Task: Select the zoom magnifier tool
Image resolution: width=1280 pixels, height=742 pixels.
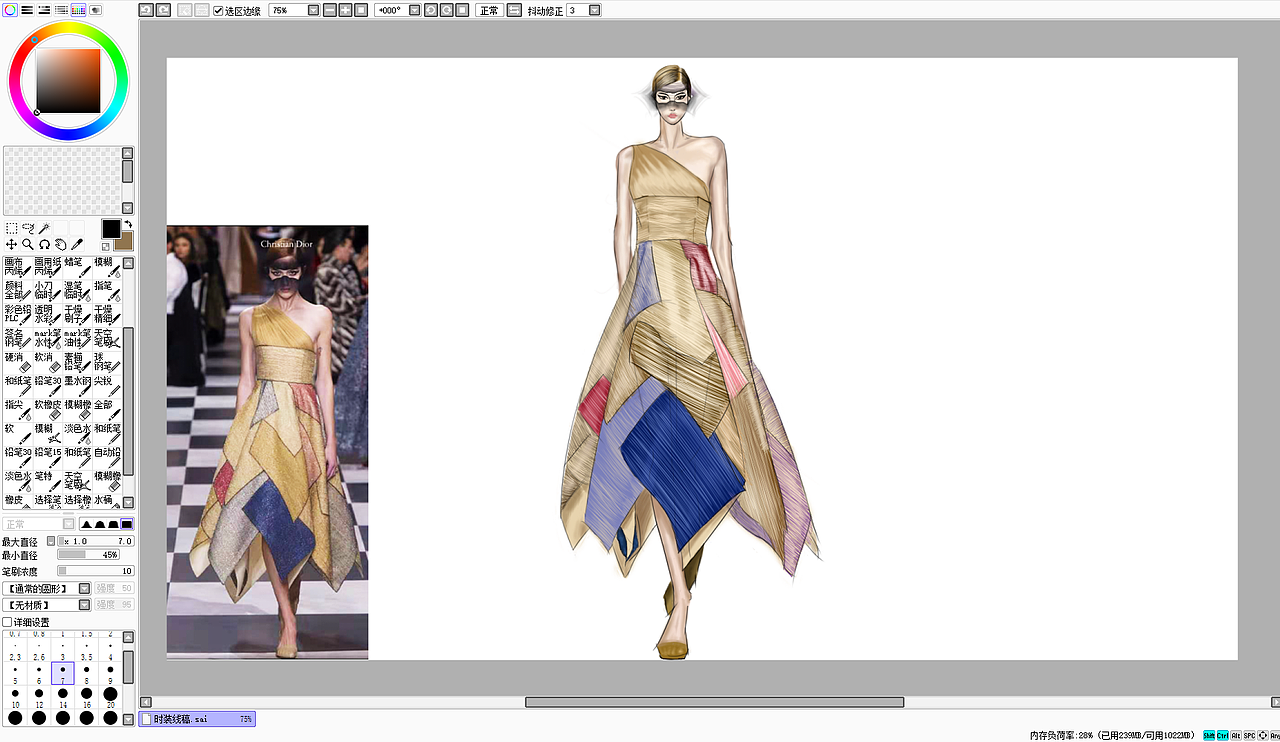Action: coord(28,244)
